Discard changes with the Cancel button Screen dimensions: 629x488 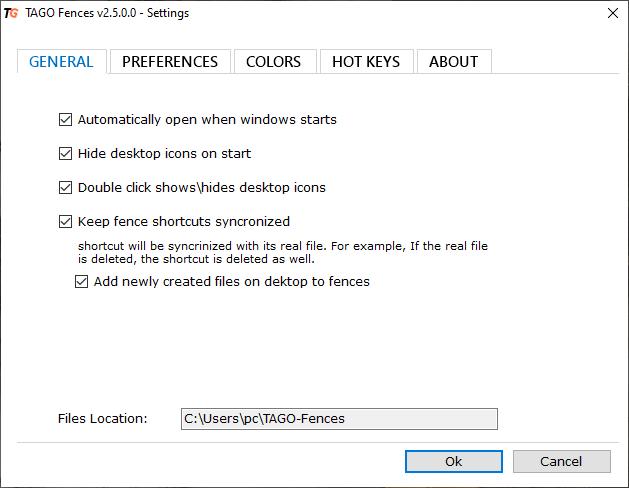click(x=562, y=462)
